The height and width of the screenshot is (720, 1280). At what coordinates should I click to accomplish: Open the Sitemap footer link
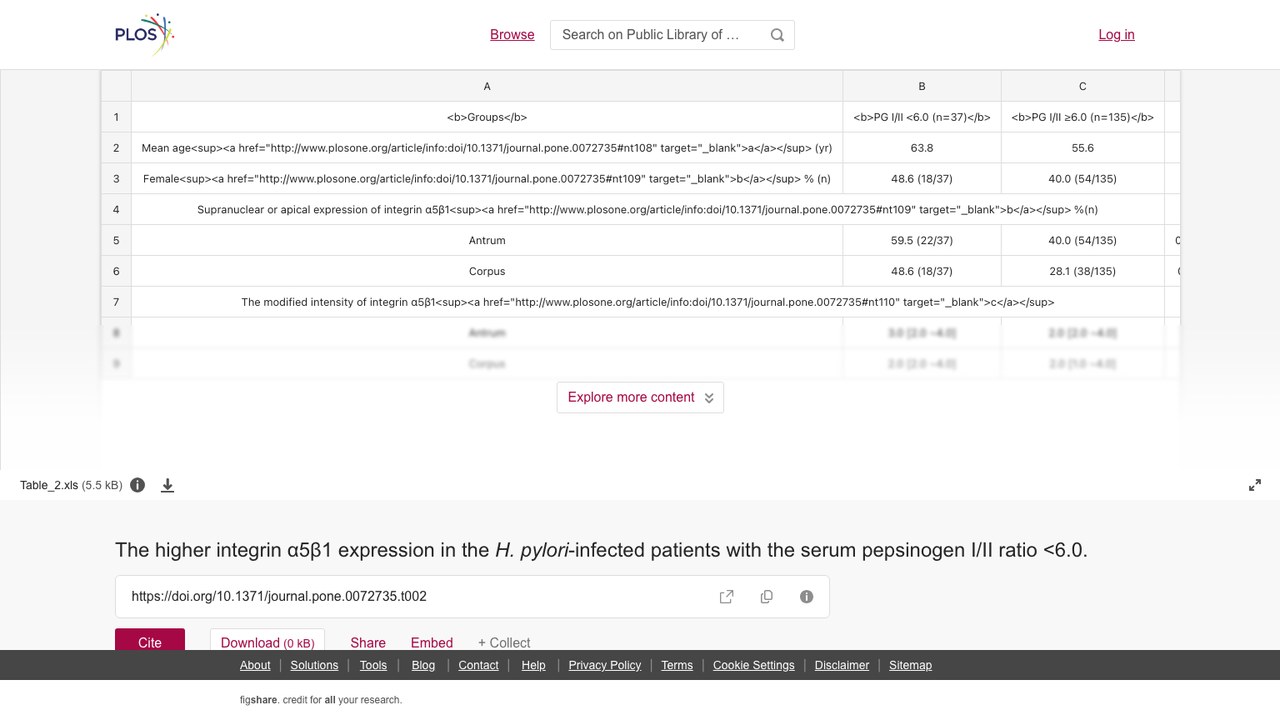coord(910,665)
